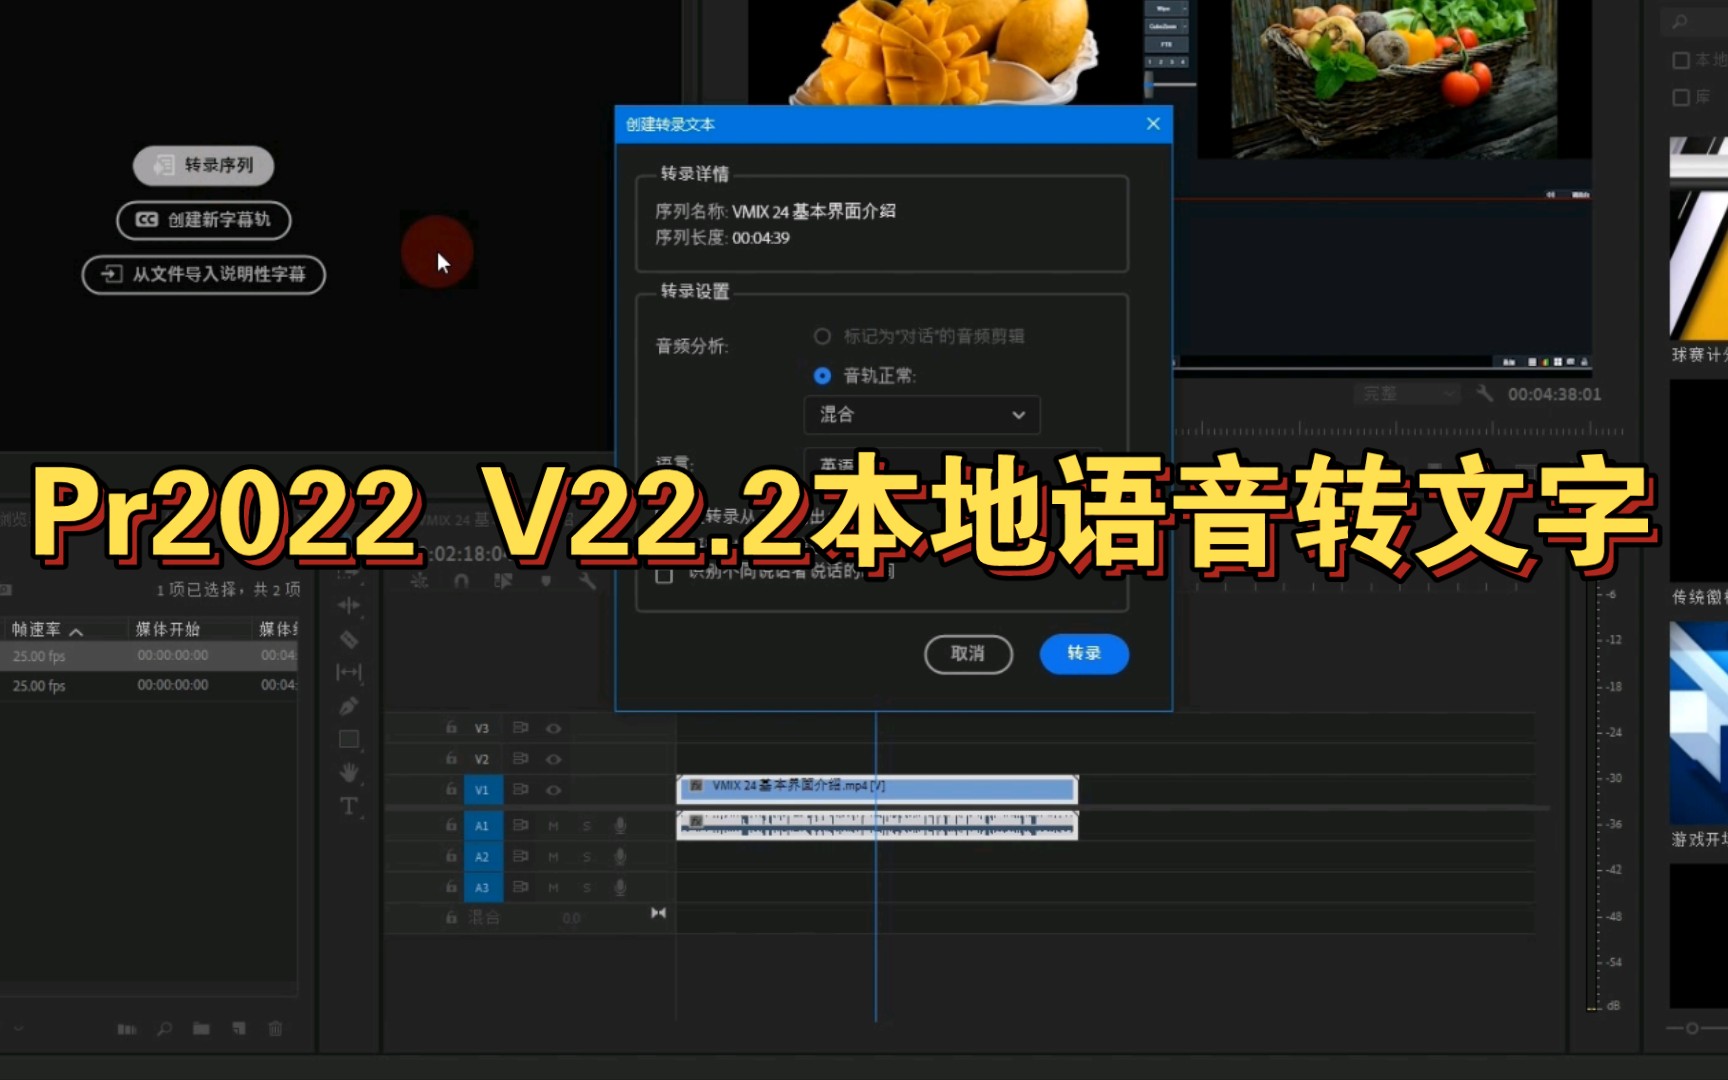The width and height of the screenshot is (1728, 1080).
Task: Toggle the snap magnet icon above the timeline
Action: [461, 581]
